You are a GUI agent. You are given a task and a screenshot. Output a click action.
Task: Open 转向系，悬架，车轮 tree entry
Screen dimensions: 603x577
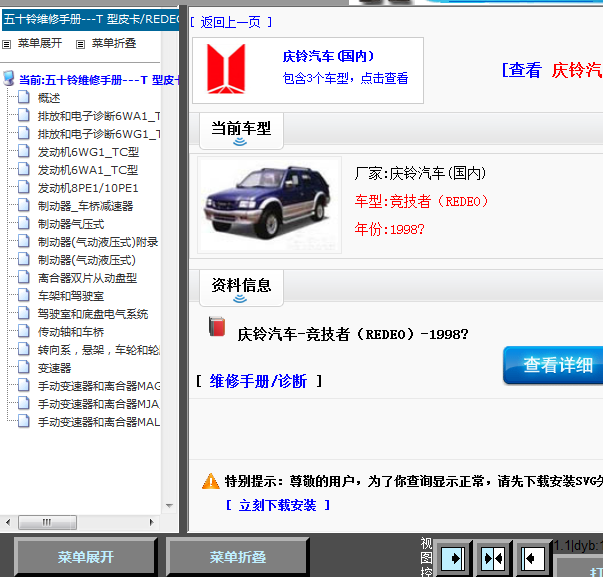99,350
